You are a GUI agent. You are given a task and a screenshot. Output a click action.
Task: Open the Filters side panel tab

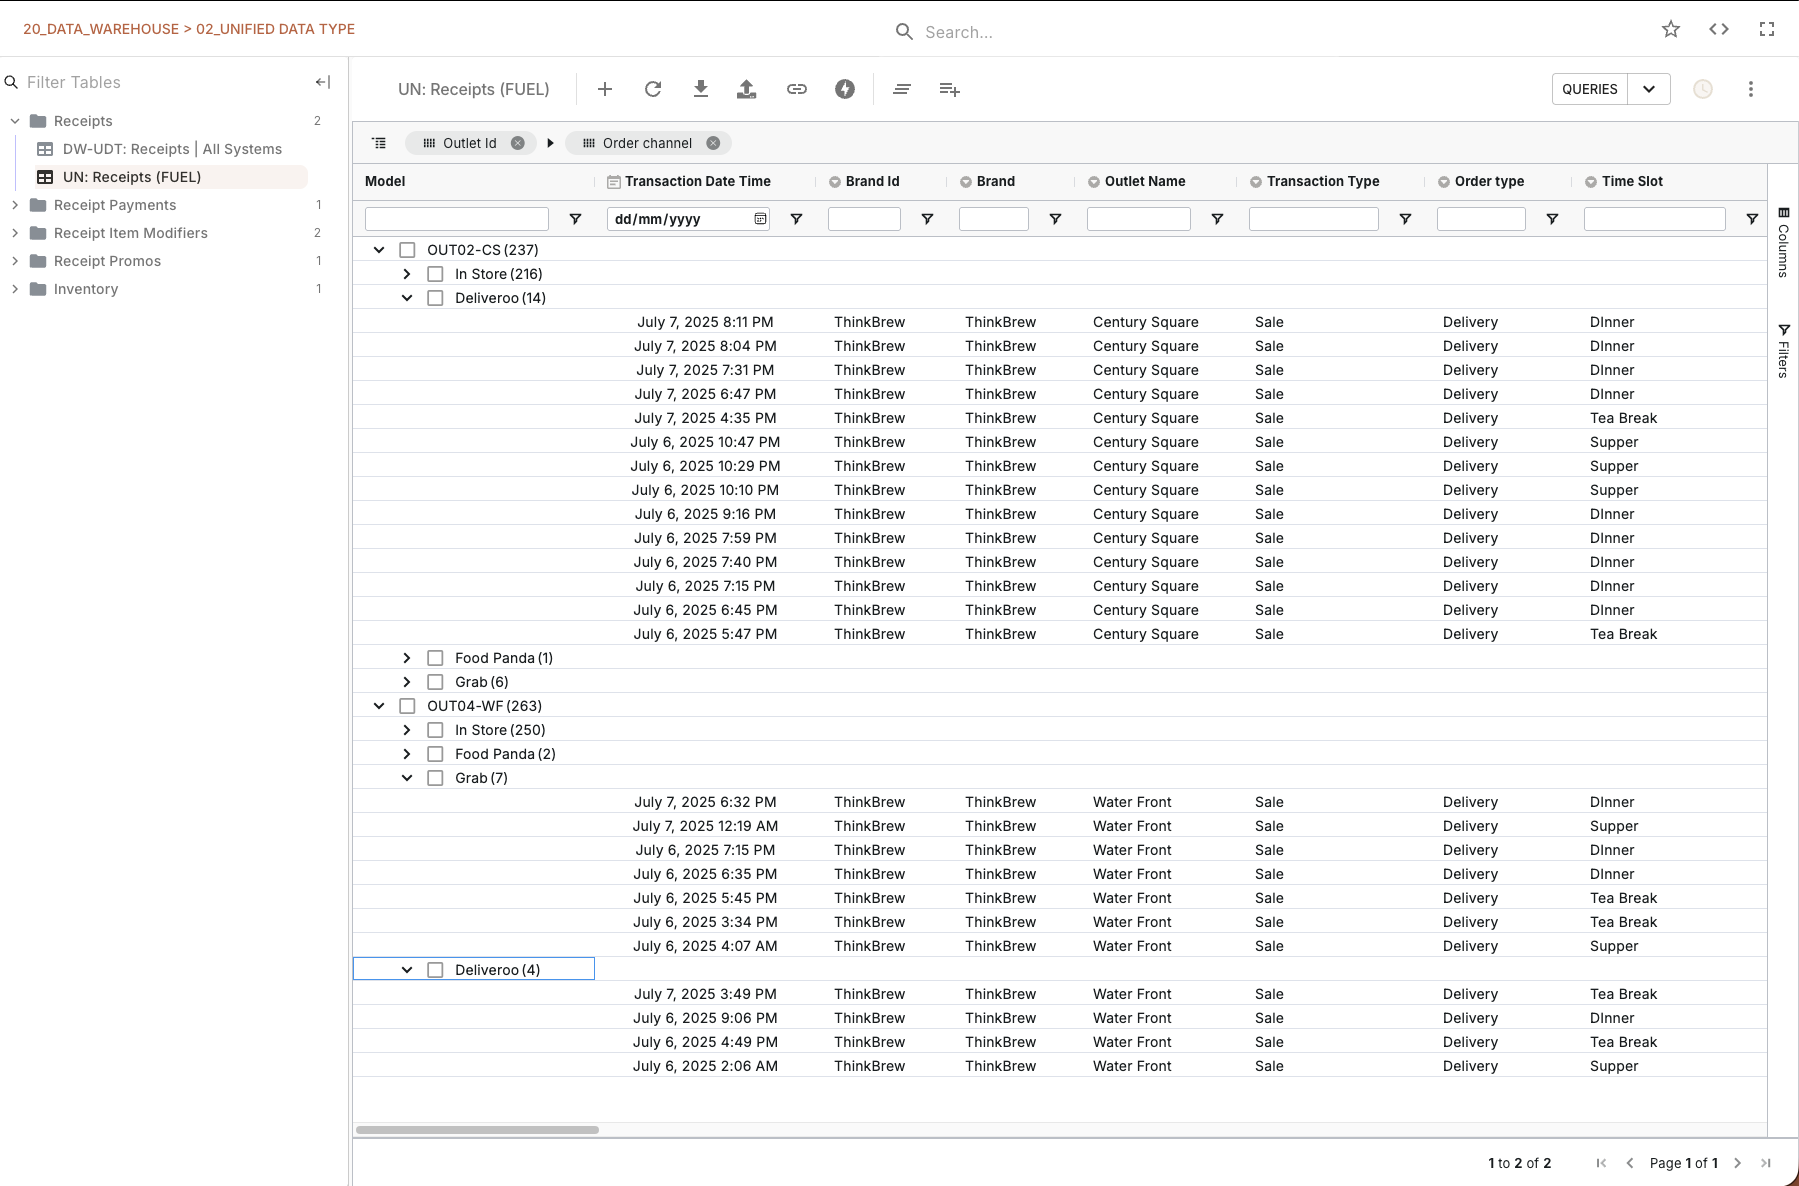point(1783,351)
